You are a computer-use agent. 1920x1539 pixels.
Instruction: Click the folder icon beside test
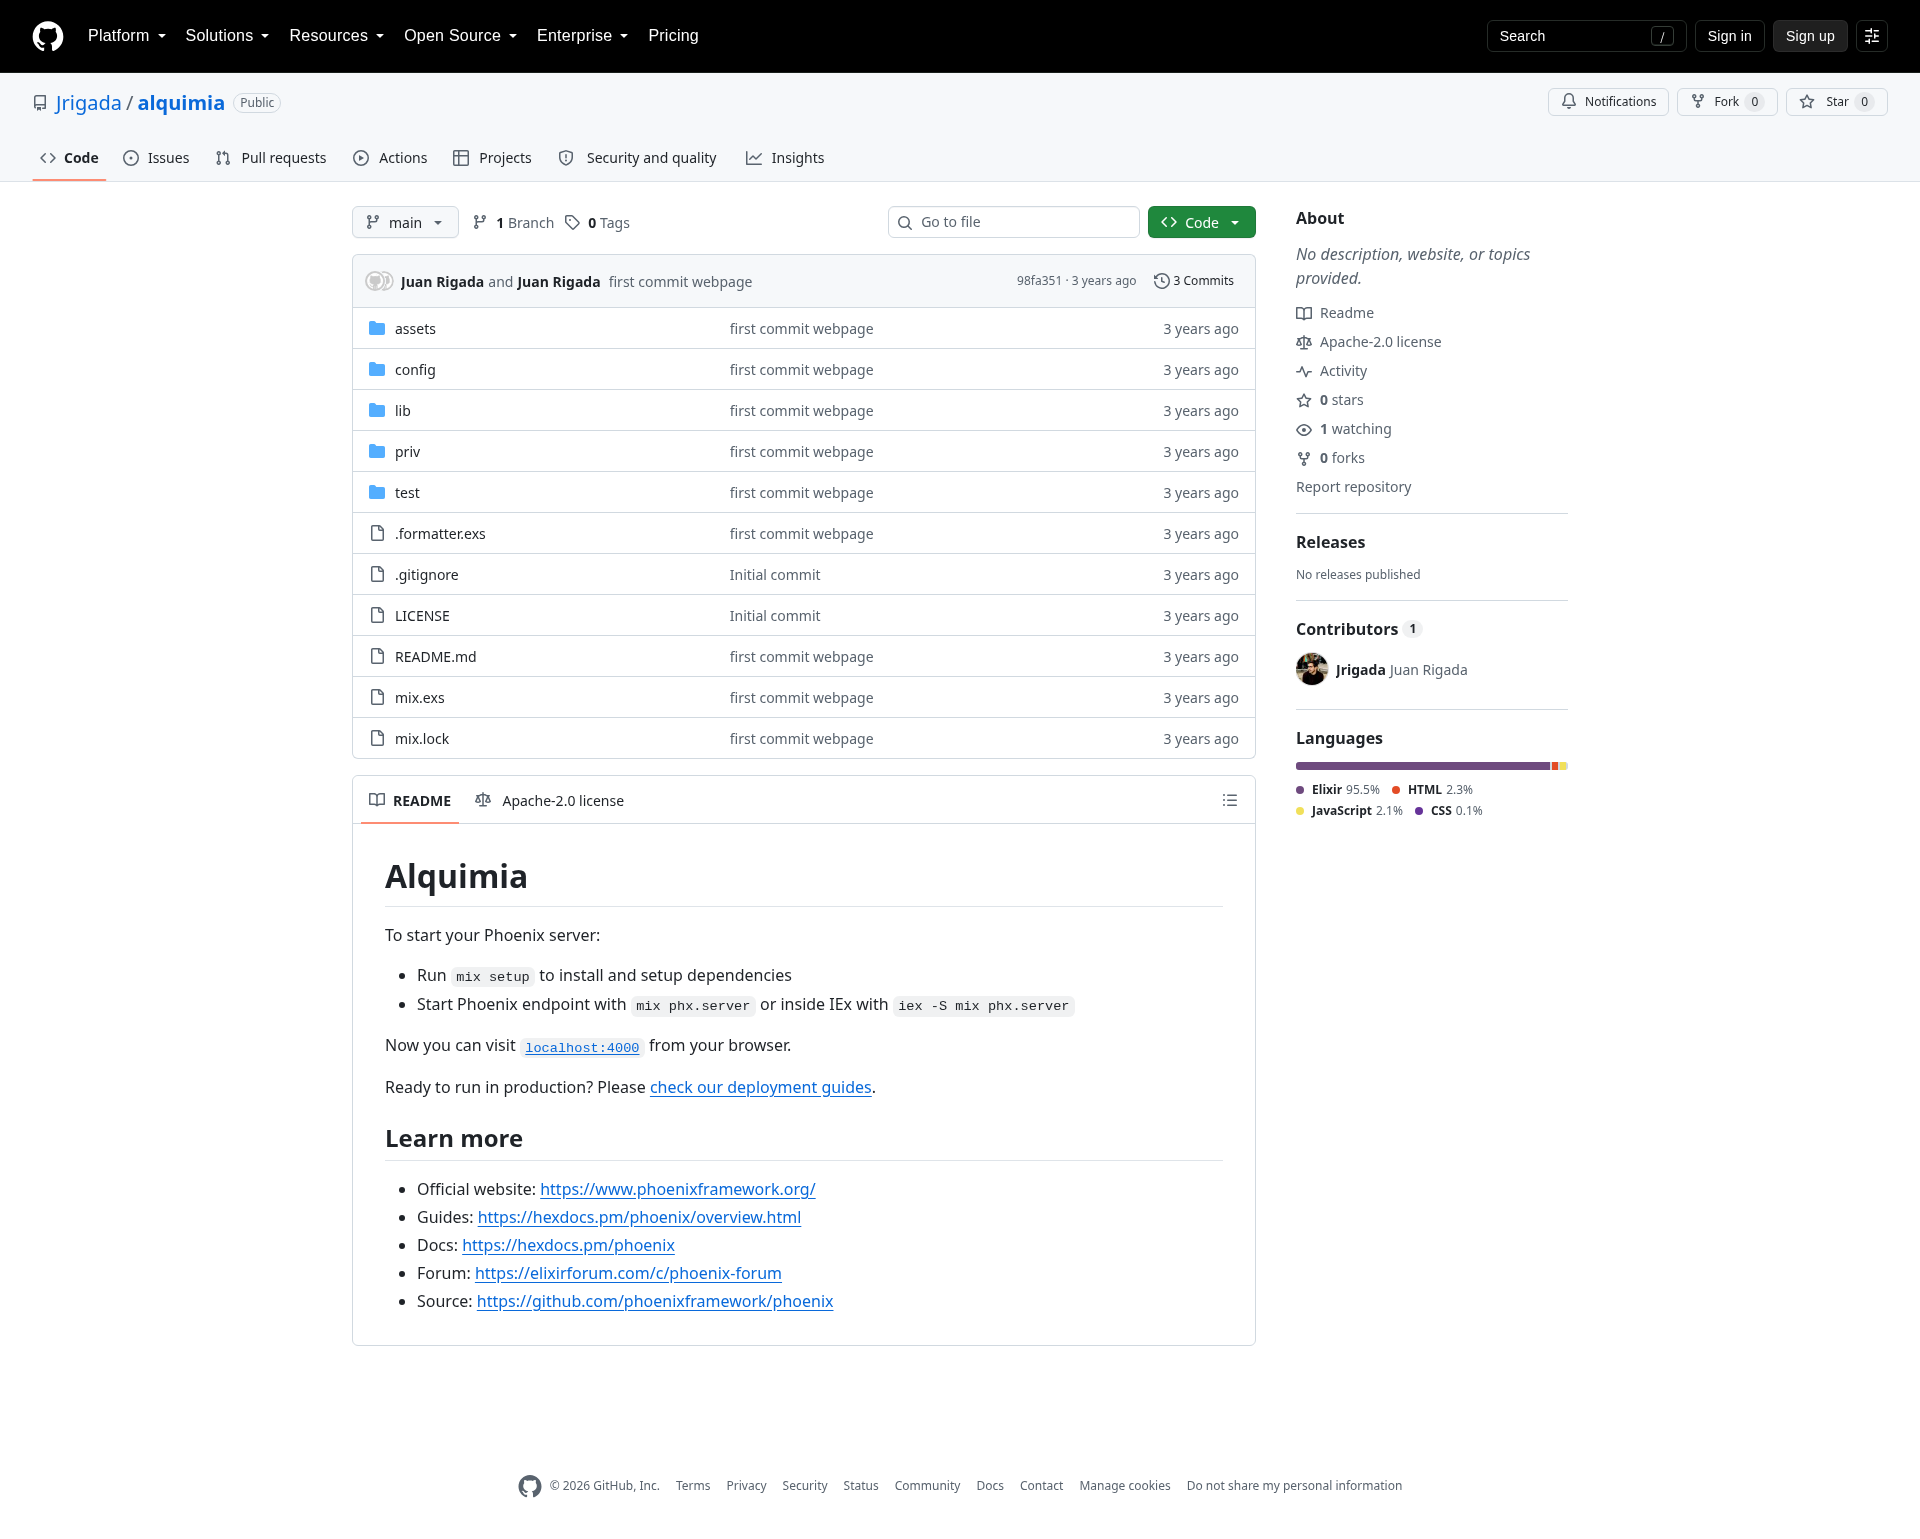coord(377,493)
